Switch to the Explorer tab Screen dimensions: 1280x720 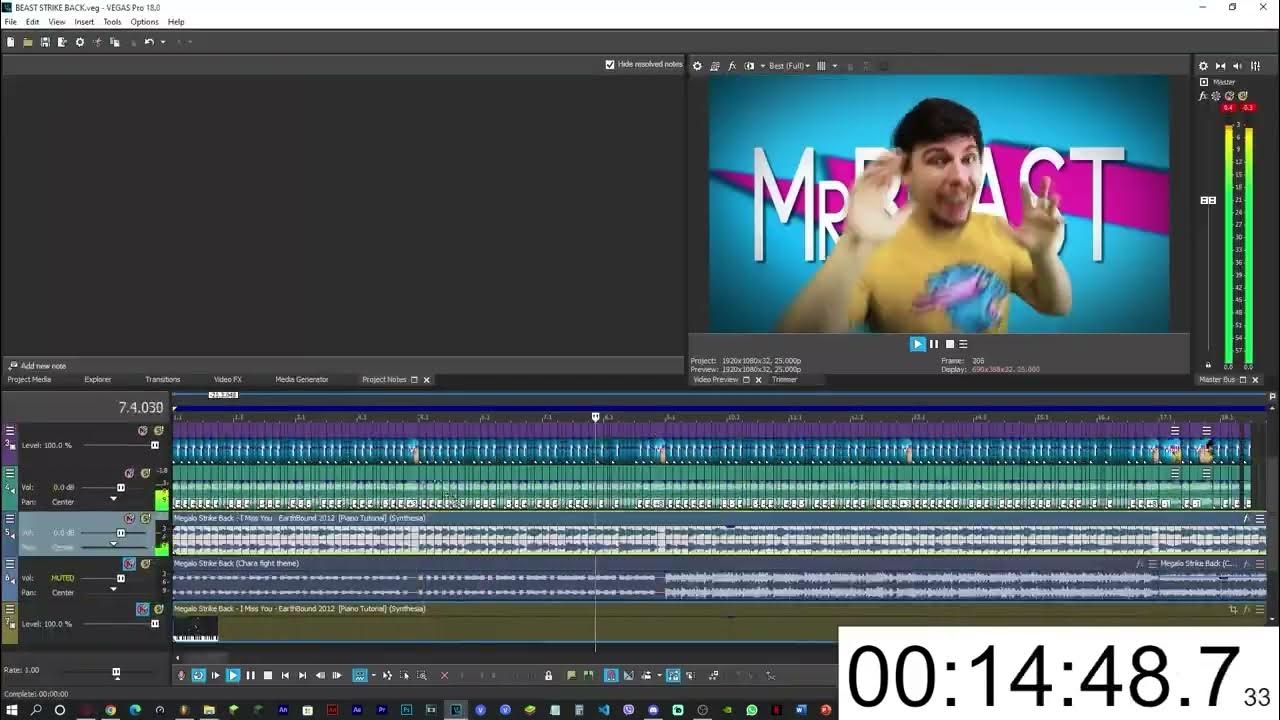[97, 380]
